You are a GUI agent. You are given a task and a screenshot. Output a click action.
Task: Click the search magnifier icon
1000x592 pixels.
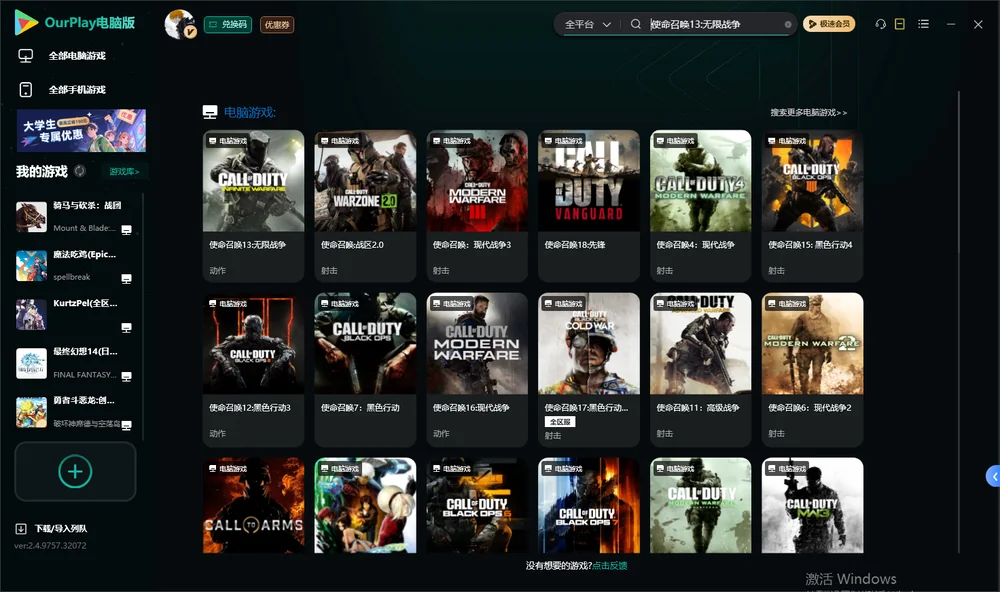pyautogui.click(x=635, y=24)
